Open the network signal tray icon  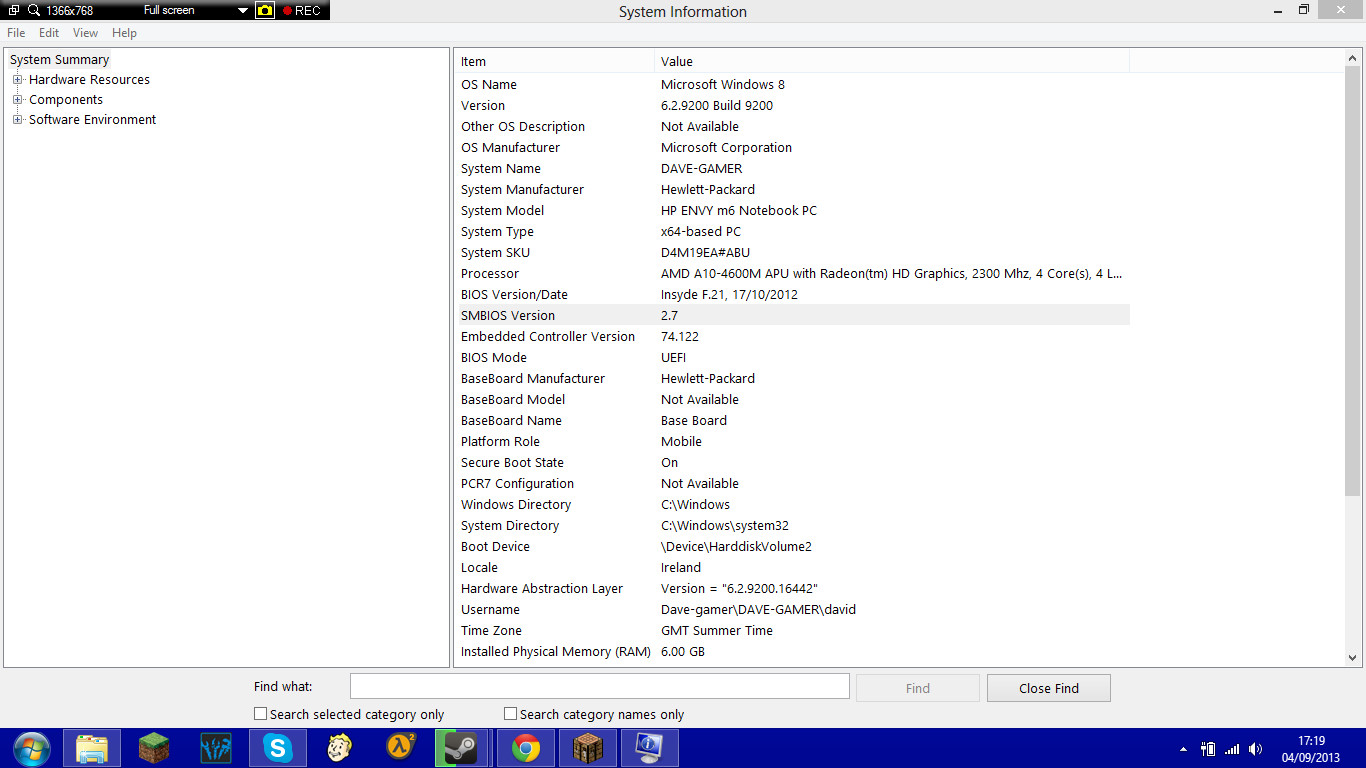click(x=1232, y=749)
